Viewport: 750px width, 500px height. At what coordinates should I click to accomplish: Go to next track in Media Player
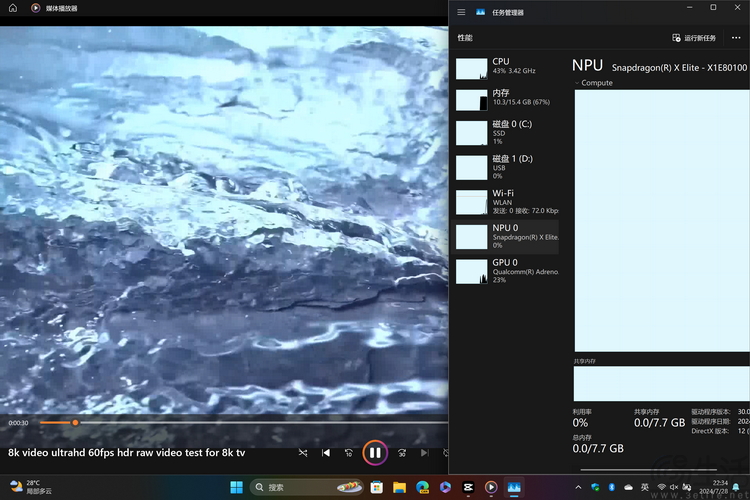coord(425,453)
